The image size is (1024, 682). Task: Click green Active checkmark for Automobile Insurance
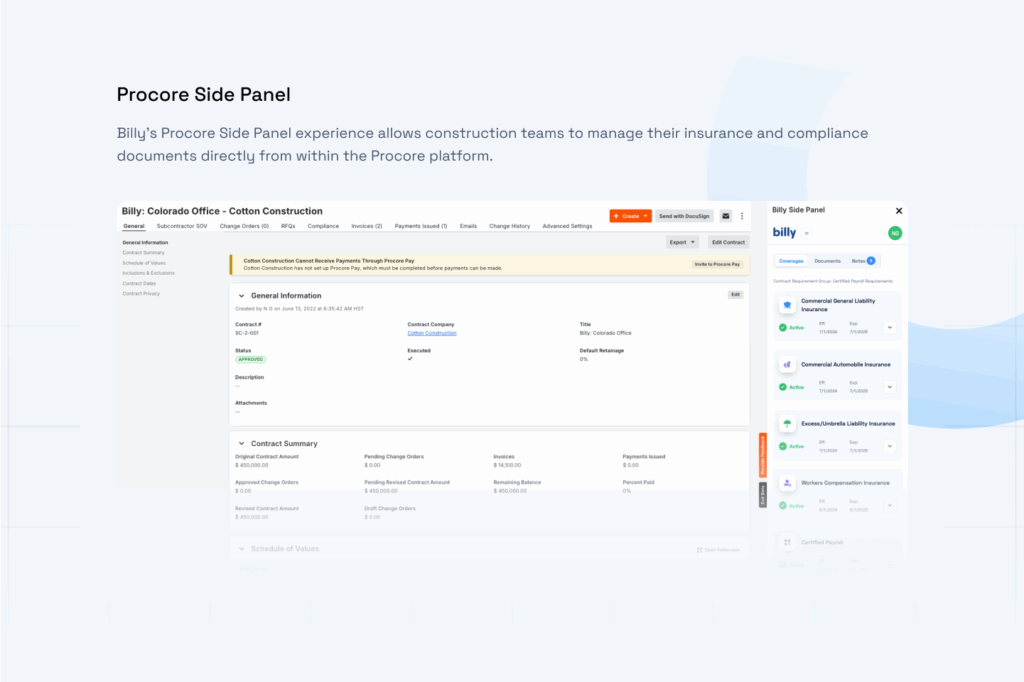[x=782, y=387]
